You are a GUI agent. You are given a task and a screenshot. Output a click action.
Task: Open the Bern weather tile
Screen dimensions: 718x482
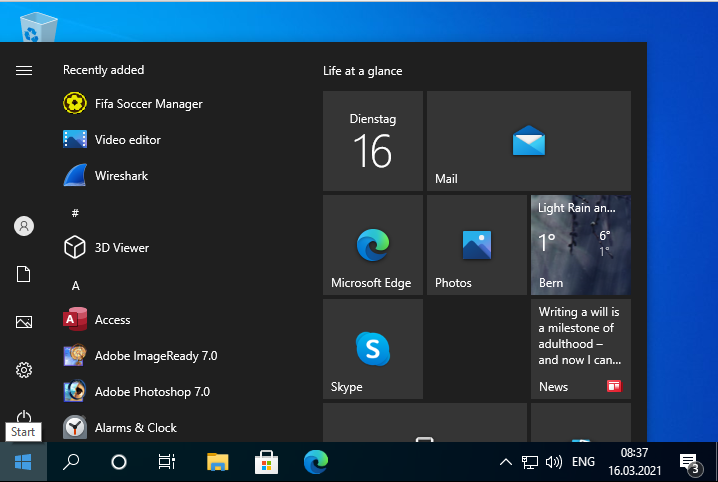click(580, 245)
